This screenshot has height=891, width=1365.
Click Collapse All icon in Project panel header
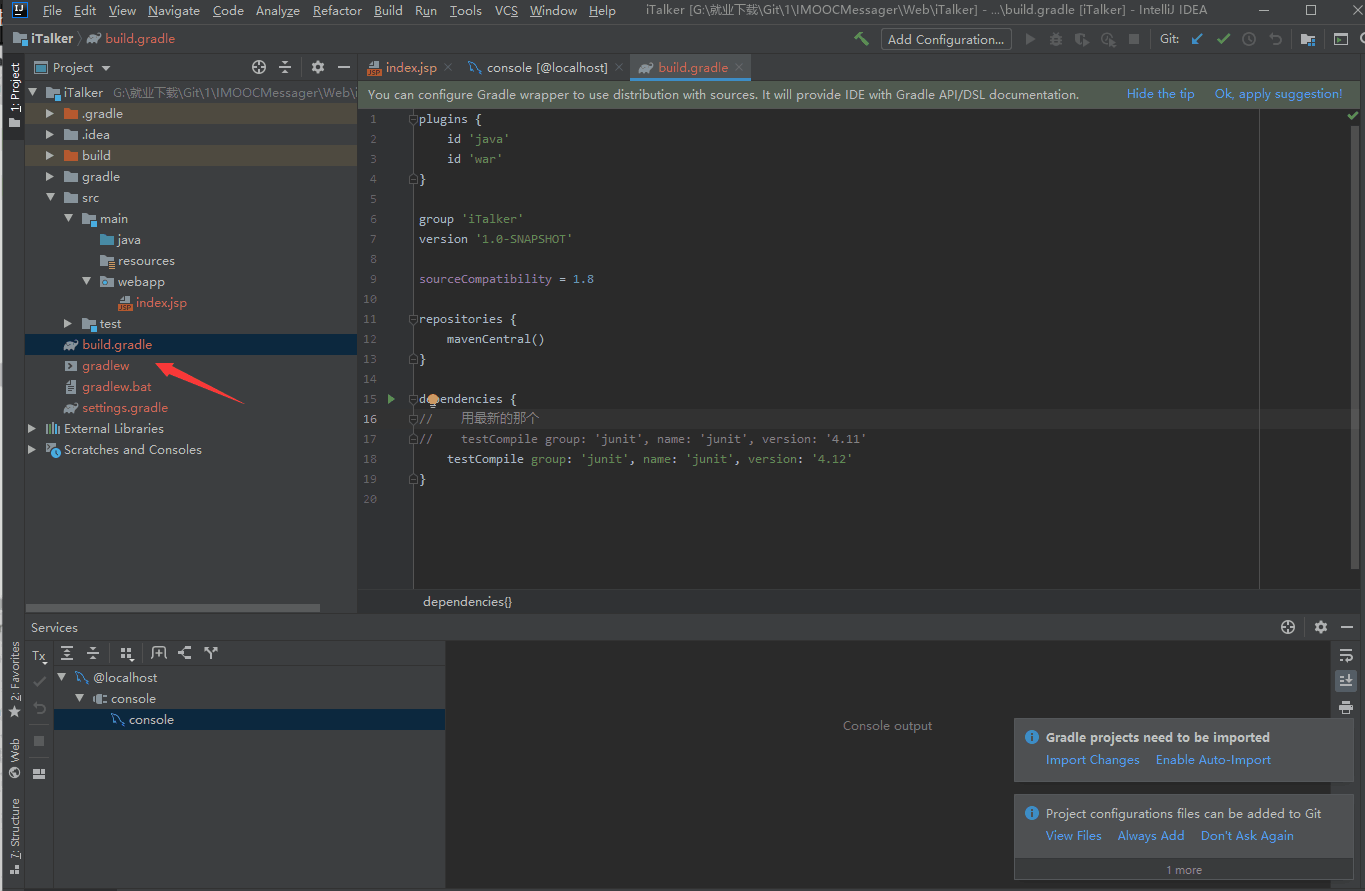pos(285,67)
